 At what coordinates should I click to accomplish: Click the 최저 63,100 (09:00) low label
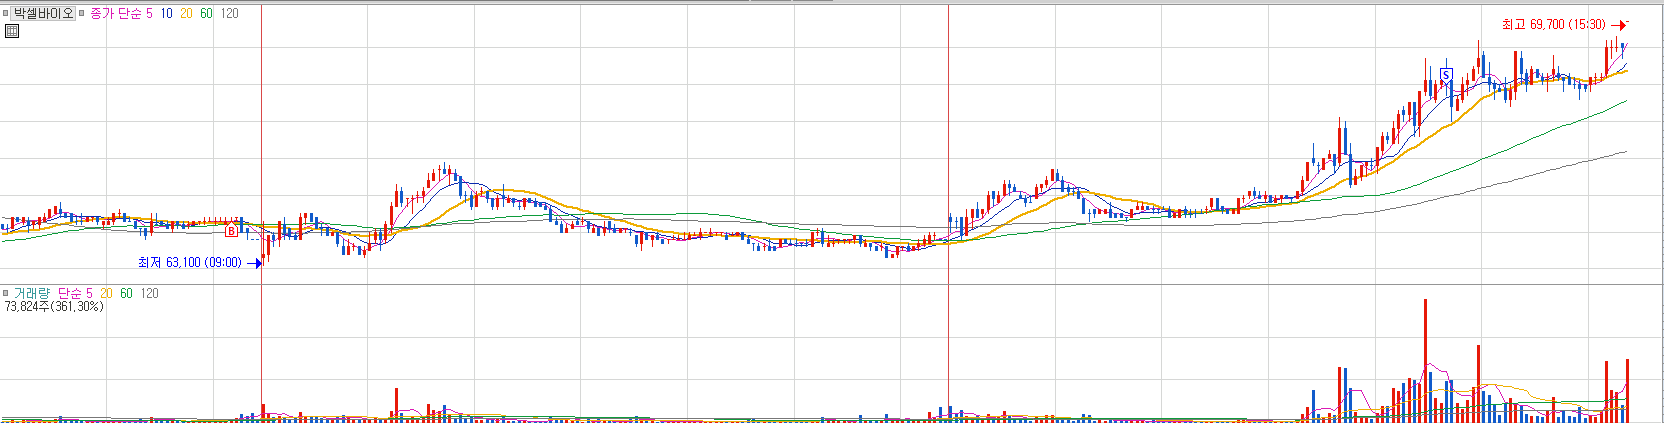[189, 263]
